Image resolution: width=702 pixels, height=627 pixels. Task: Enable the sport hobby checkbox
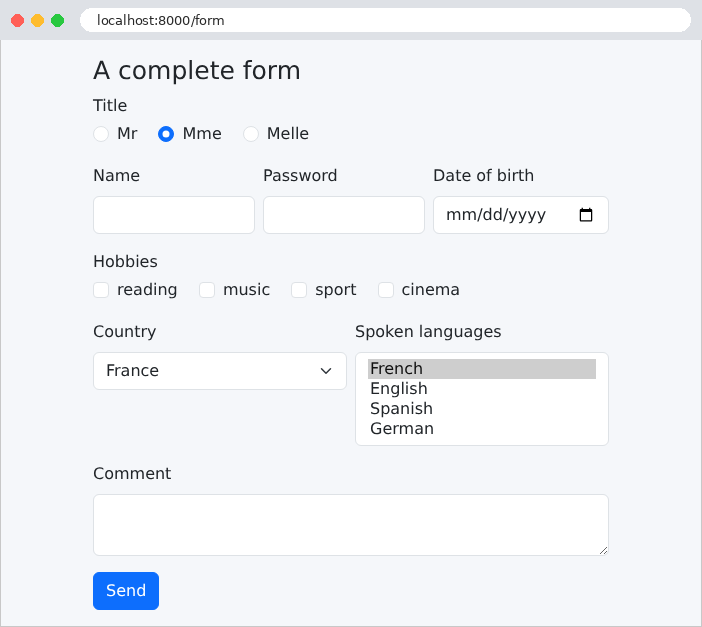[x=299, y=290]
